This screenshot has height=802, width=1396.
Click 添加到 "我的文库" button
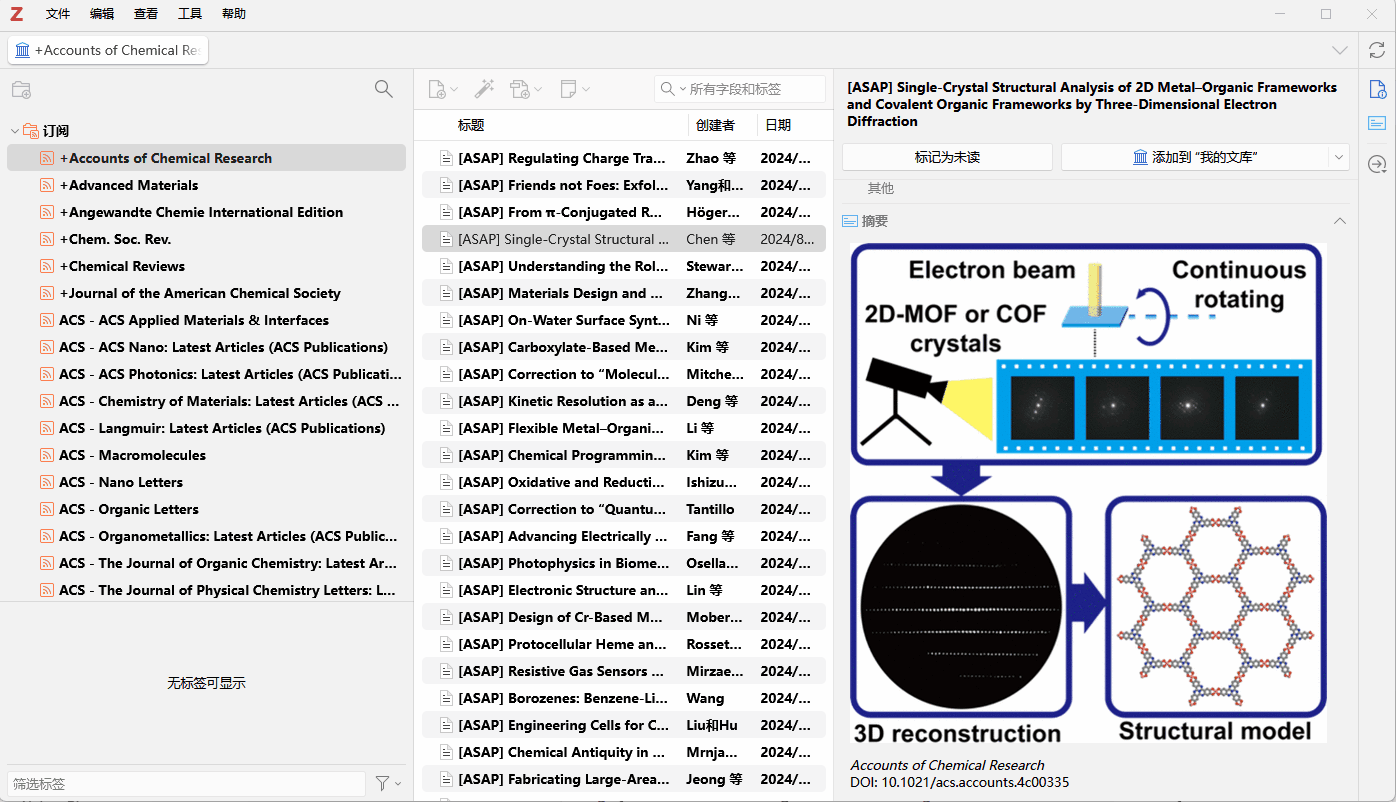1194,157
